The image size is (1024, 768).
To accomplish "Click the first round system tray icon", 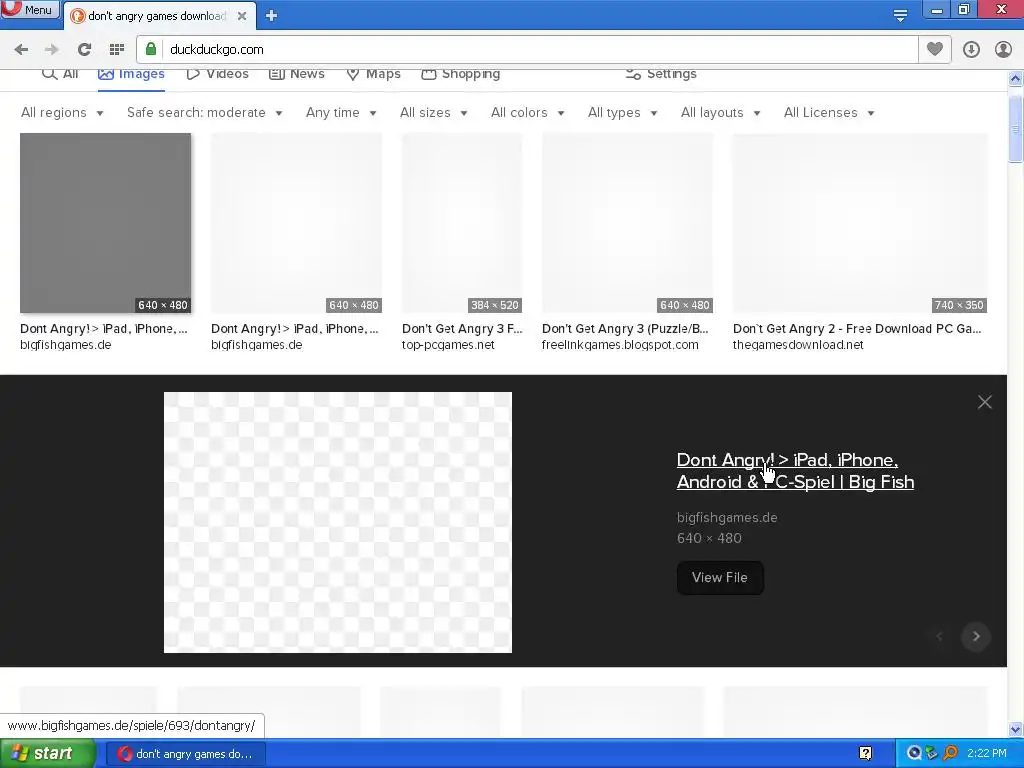I will click(x=914, y=754).
